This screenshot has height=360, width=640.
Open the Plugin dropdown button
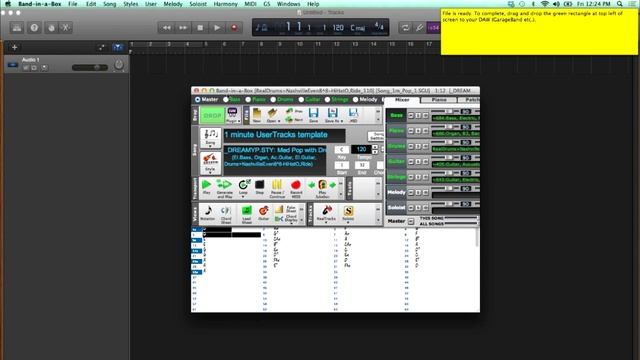(233, 116)
